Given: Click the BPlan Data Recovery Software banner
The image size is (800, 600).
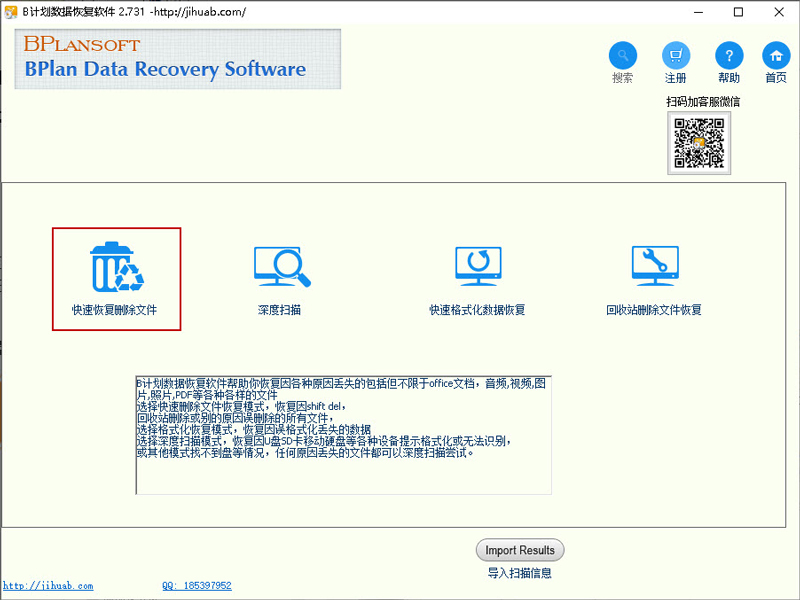Looking at the screenshot, I should point(178,59).
